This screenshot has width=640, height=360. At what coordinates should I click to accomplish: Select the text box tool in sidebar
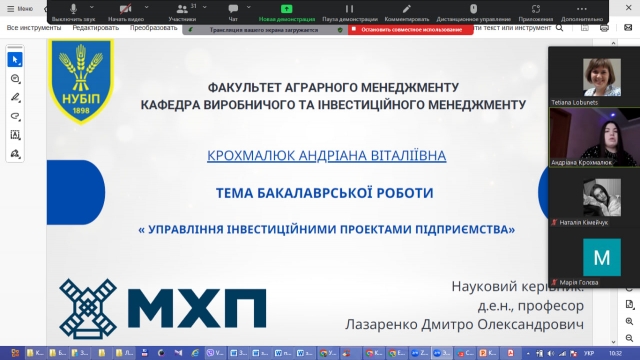pos(15,135)
